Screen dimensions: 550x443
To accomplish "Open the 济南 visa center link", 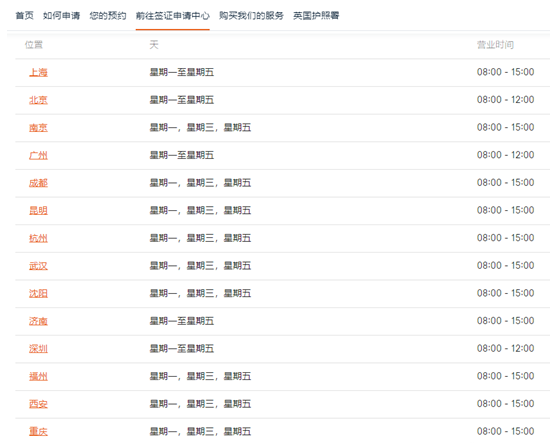I will click(38, 321).
